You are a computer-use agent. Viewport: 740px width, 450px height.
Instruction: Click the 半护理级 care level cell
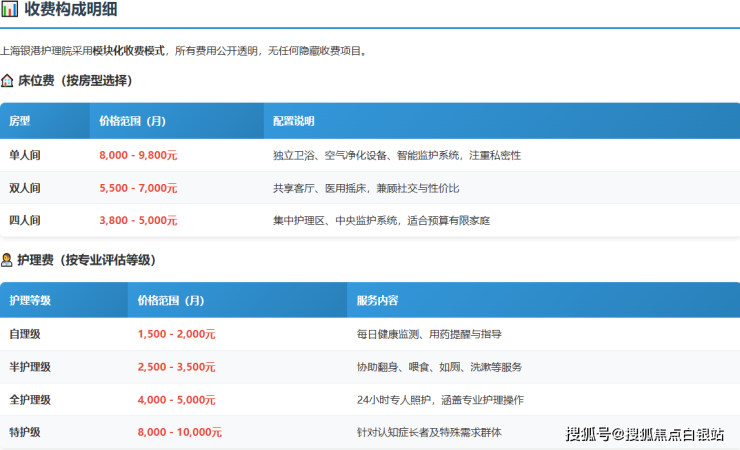coord(30,367)
